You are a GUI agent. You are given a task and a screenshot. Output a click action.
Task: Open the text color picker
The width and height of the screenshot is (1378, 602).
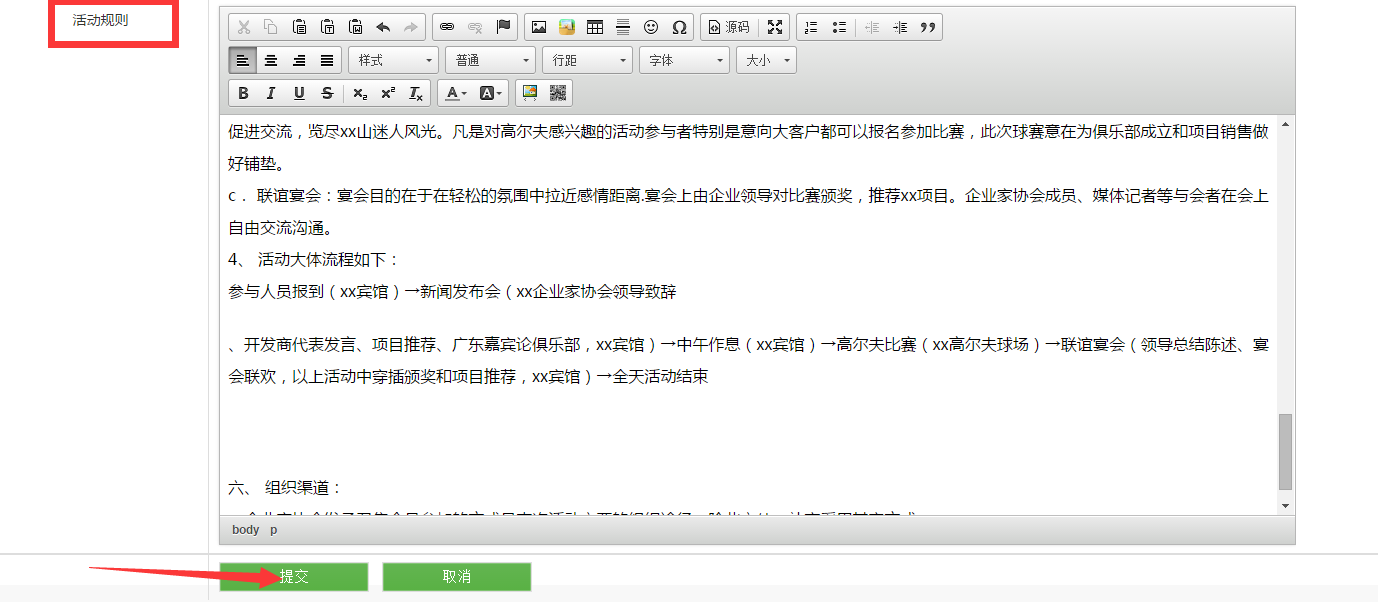click(456, 93)
